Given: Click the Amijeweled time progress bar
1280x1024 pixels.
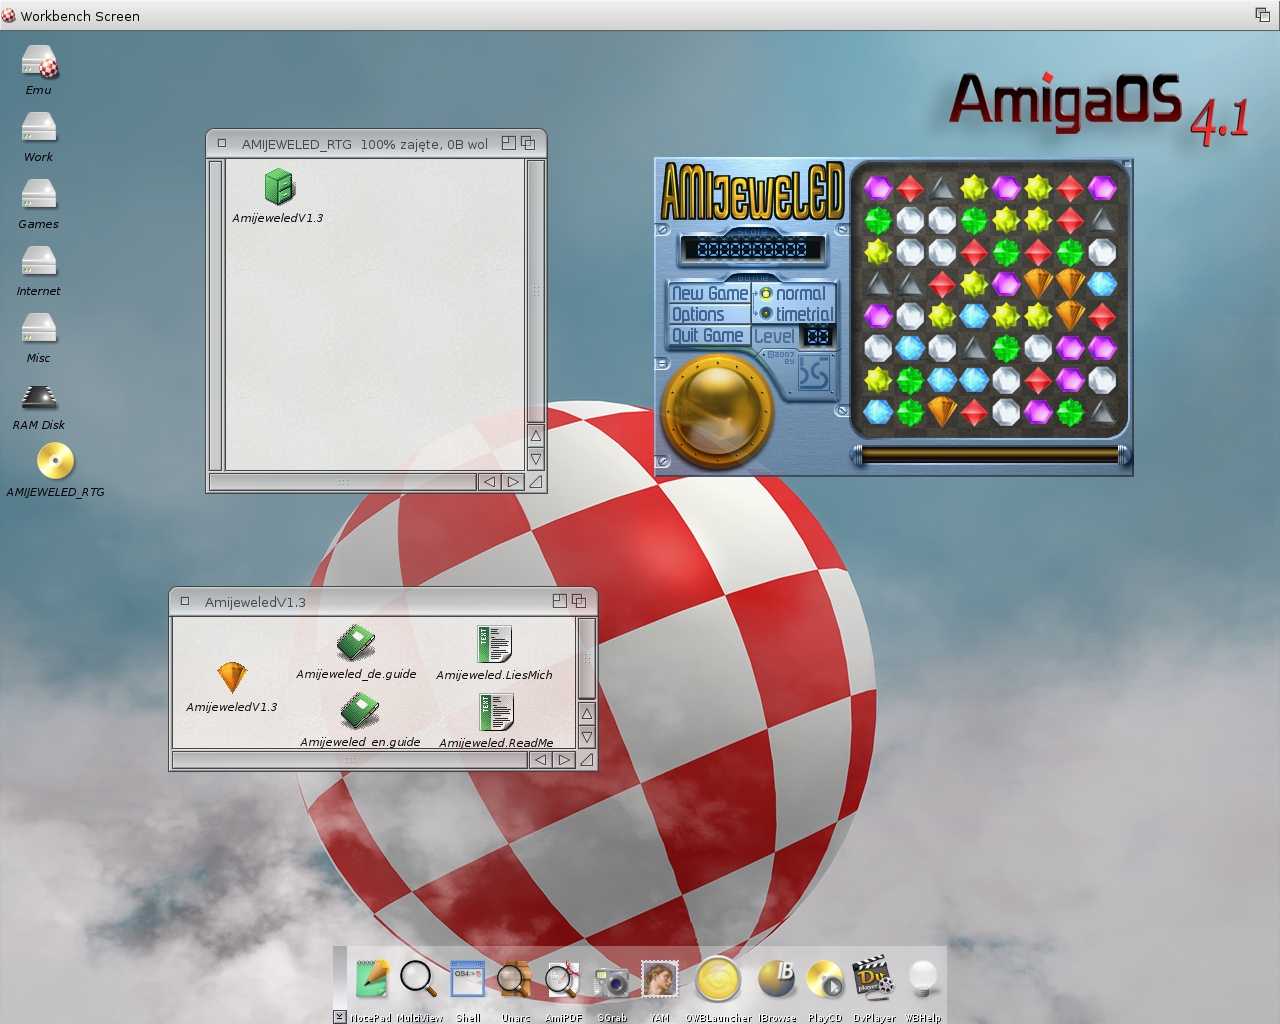Looking at the screenshot, I should coord(990,456).
